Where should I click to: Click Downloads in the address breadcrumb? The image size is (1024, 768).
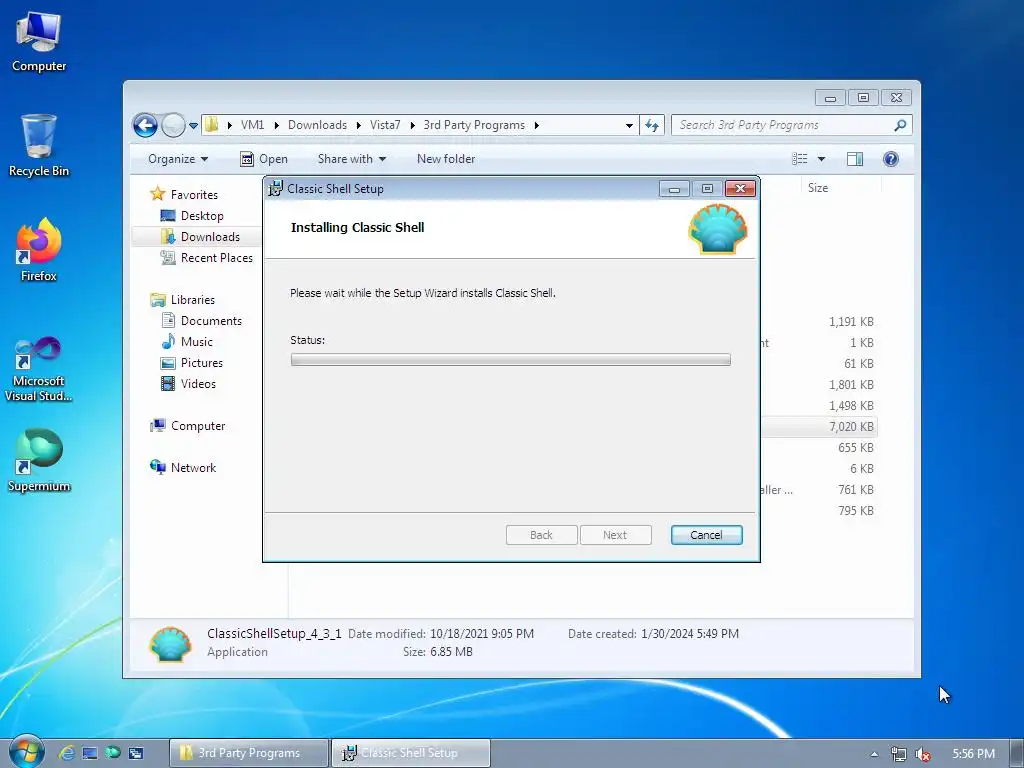pyautogui.click(x=317, y=125)
